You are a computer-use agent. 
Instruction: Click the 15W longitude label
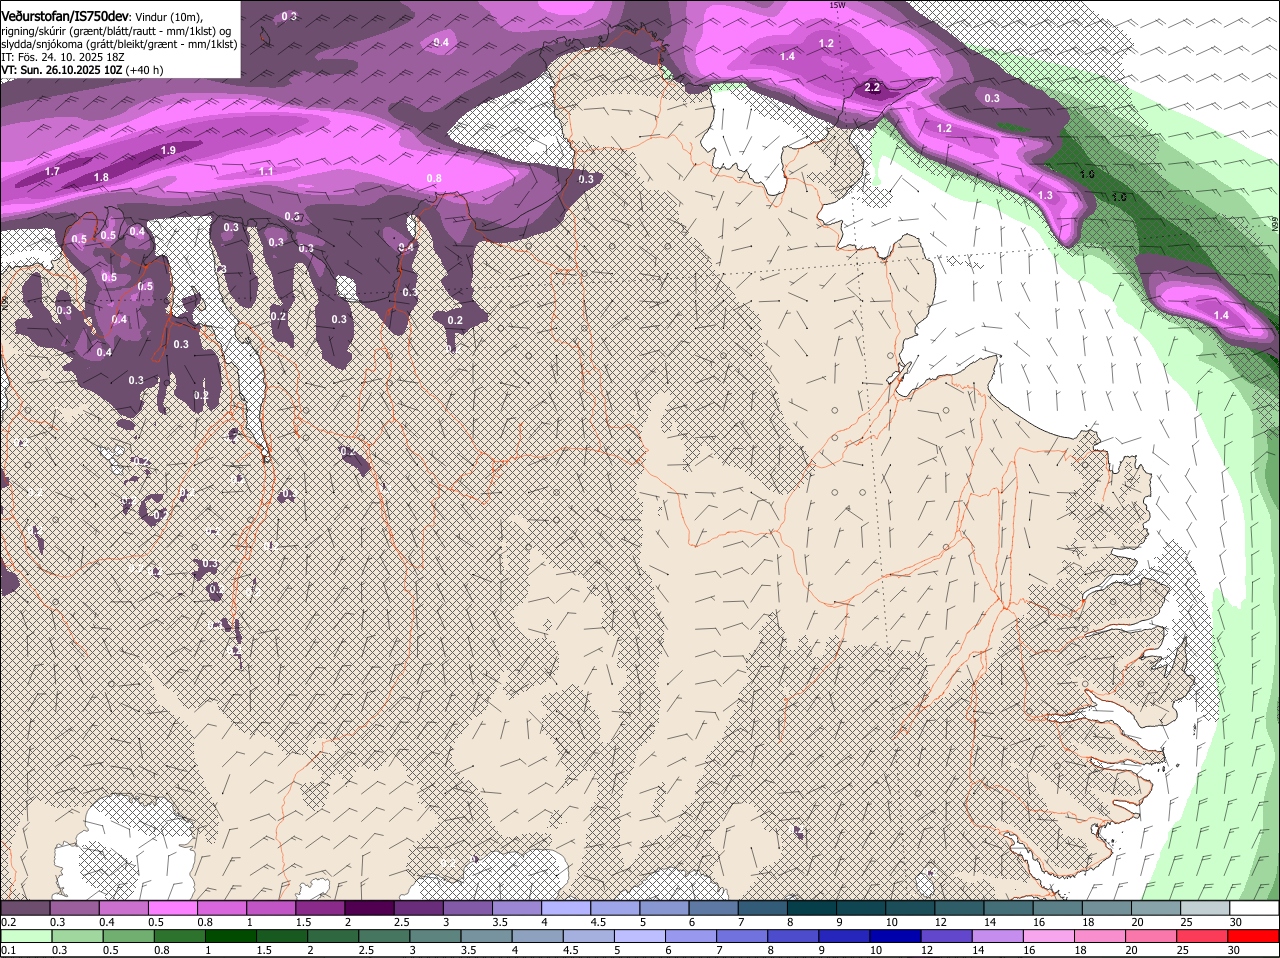coord(837,5)
